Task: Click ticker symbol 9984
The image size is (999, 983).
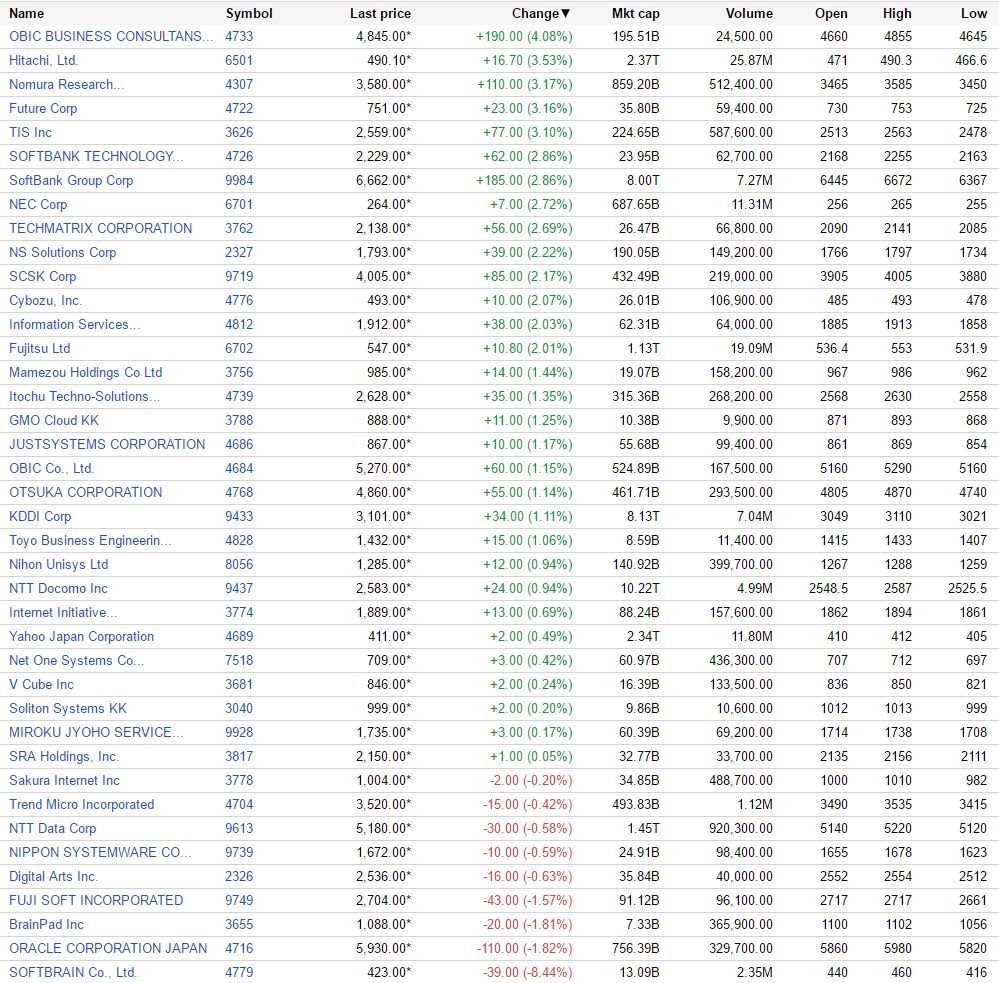Action: click(x=239, y=180)
